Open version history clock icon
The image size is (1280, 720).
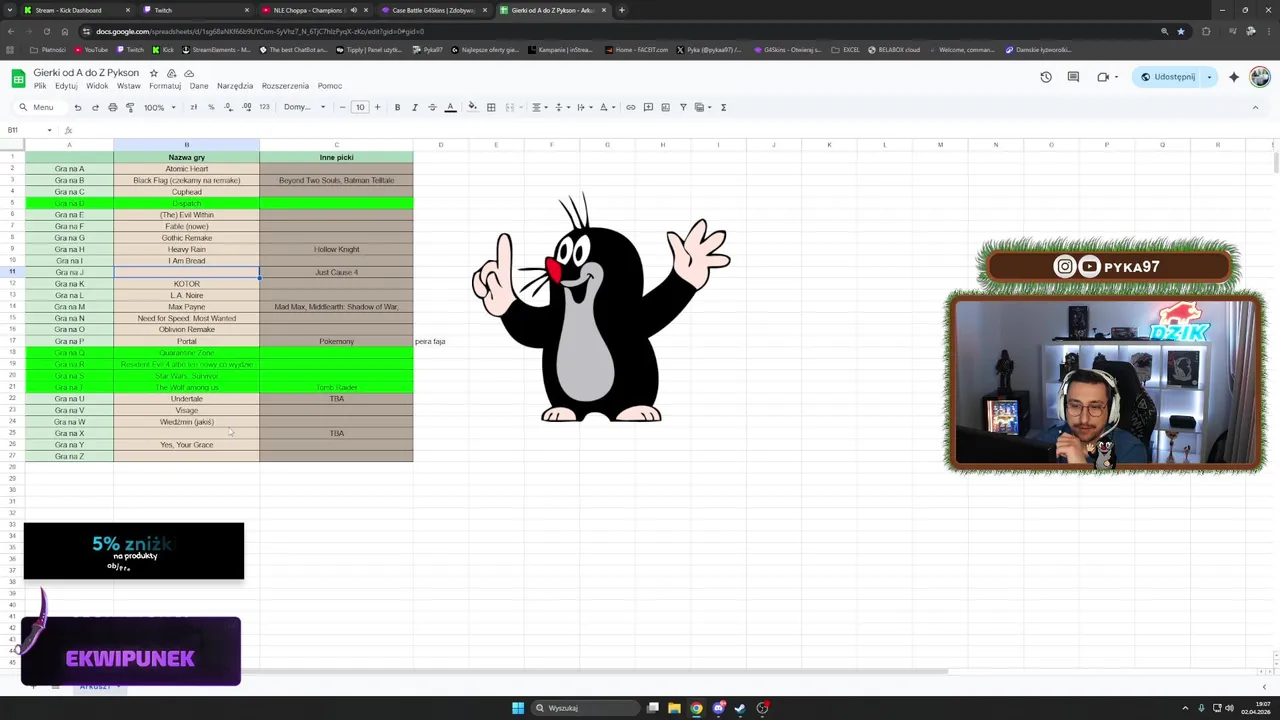[1046, 77]
